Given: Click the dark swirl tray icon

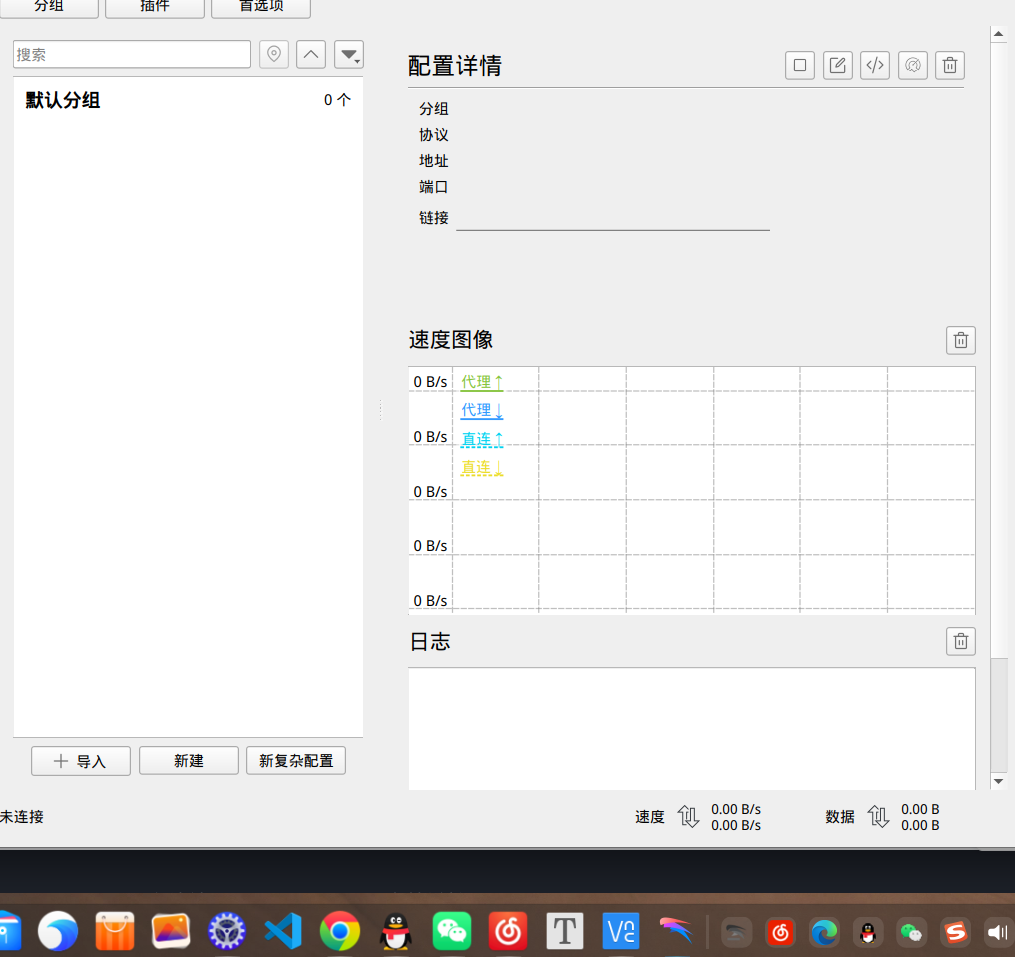Looking at the screenshot, I should (737, 933).
